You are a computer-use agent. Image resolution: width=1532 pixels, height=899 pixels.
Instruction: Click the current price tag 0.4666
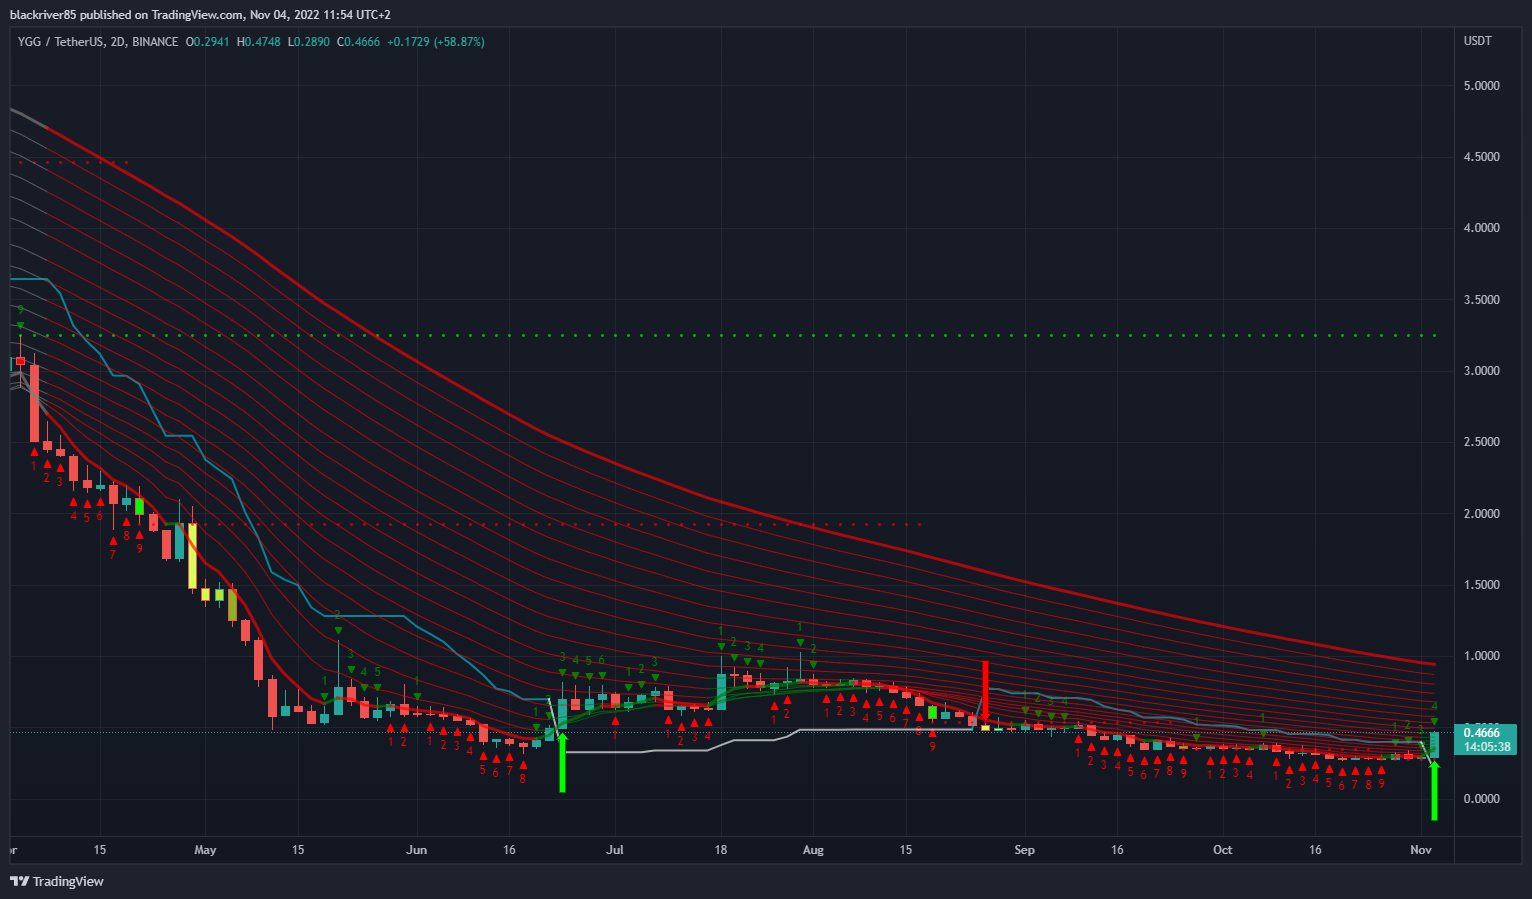pyautogui.click(x=1484, y=733)
